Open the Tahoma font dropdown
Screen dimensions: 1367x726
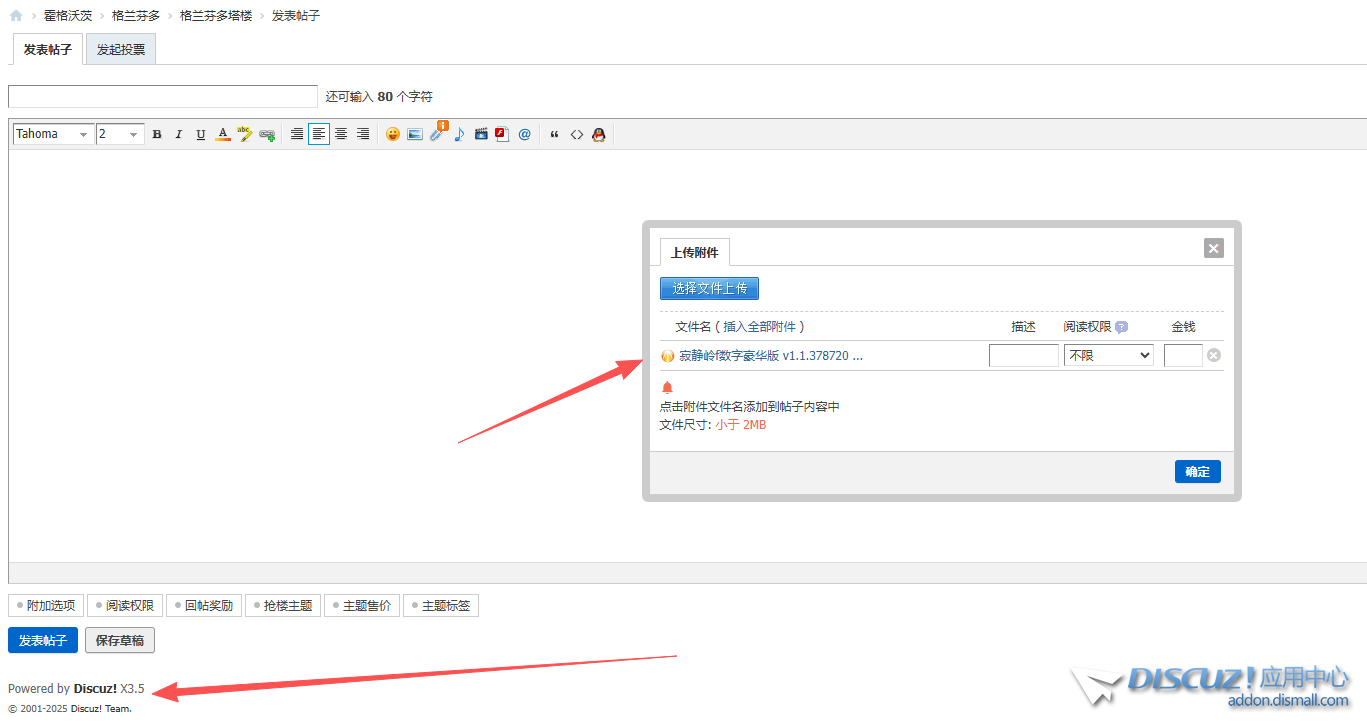coord(53,134)
